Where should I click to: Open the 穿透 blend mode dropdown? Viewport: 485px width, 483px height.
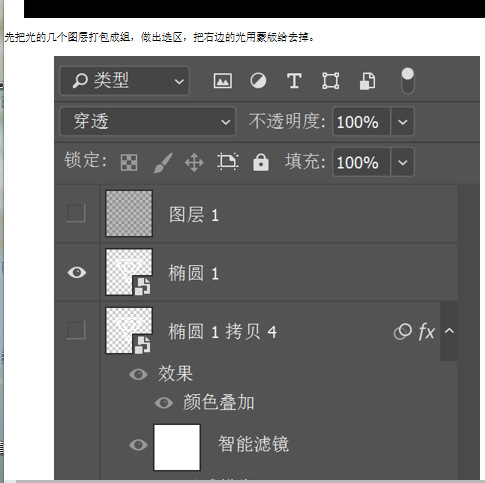click(x=148, y=122)
